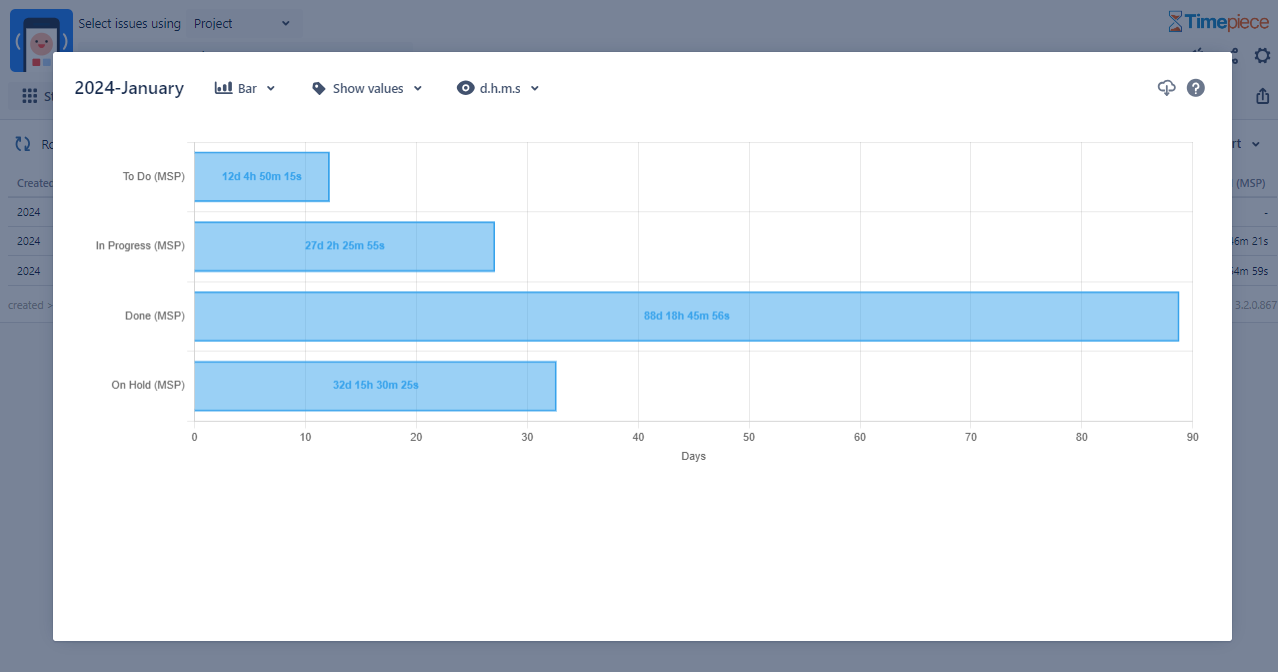Select the On Hold (MSP) bar
The height and width of the screenshot is (672, 1278).
point(375,386)
